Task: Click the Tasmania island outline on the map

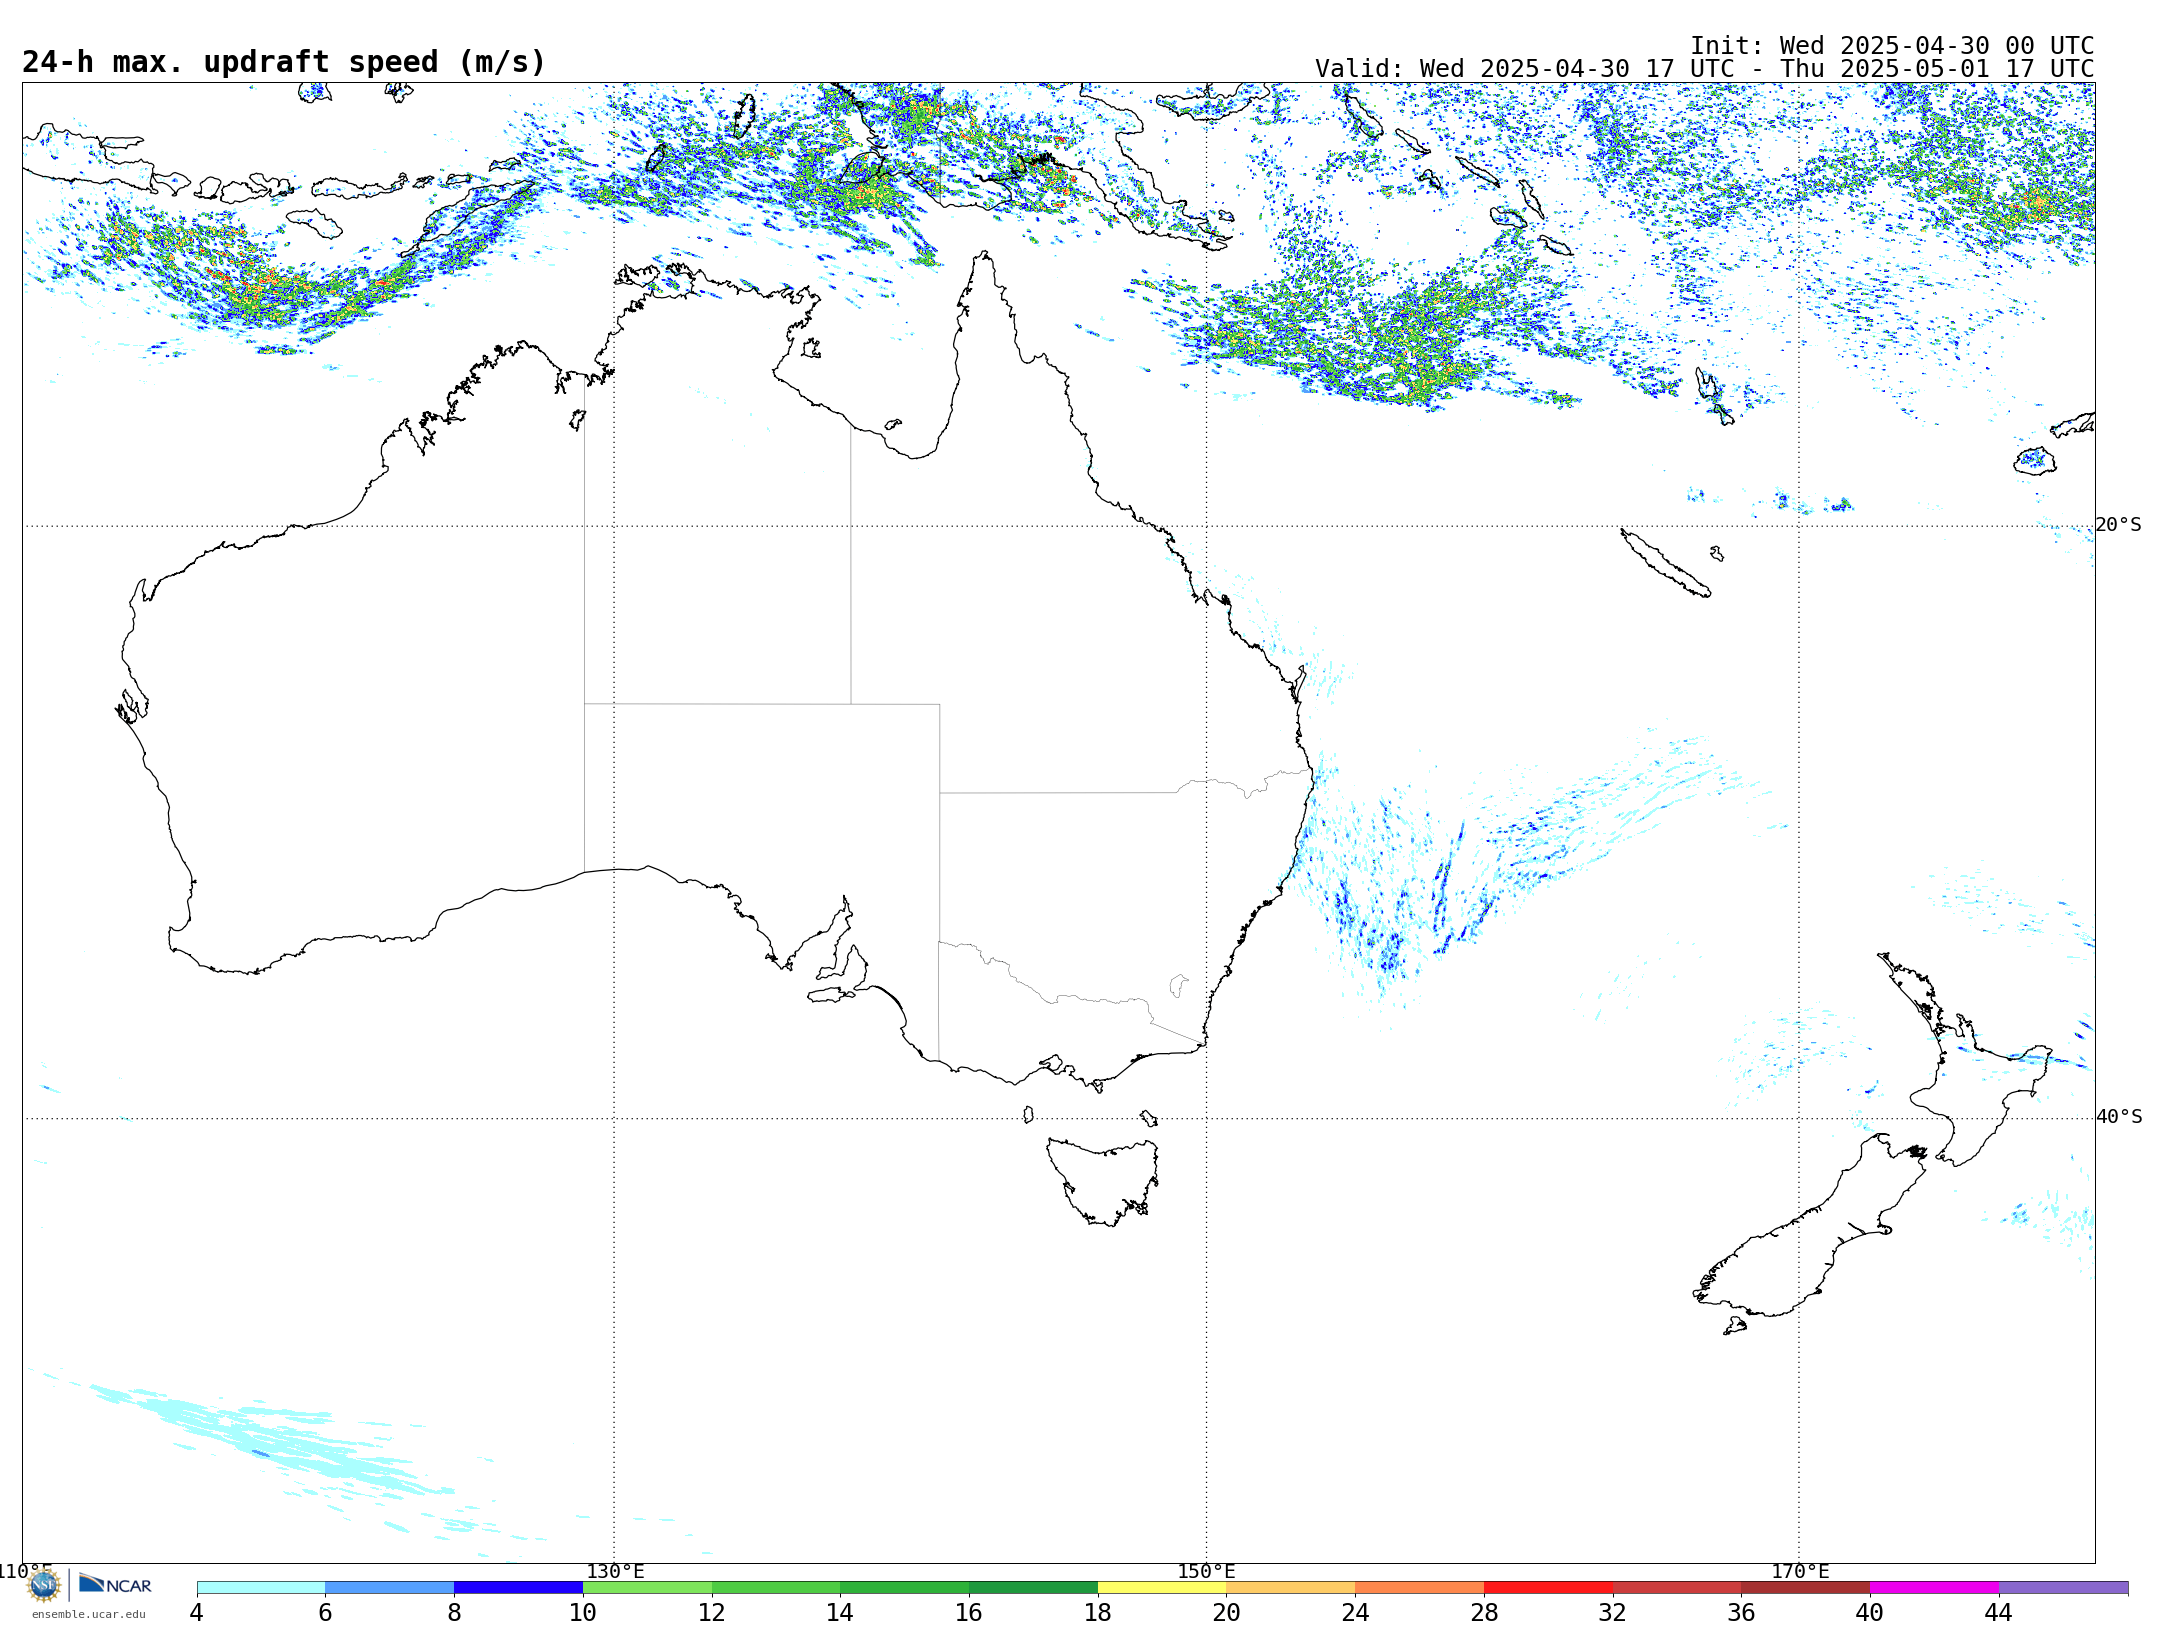Action: coord(1103,1181)
